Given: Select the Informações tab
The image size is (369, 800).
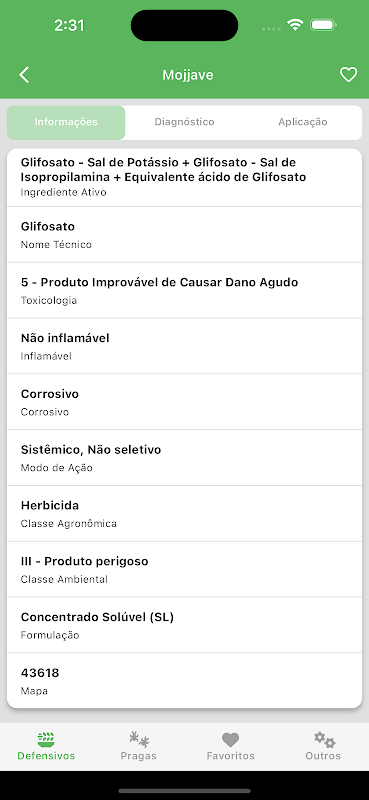Looking at the screenshot, I should click(x=66, y=122).
